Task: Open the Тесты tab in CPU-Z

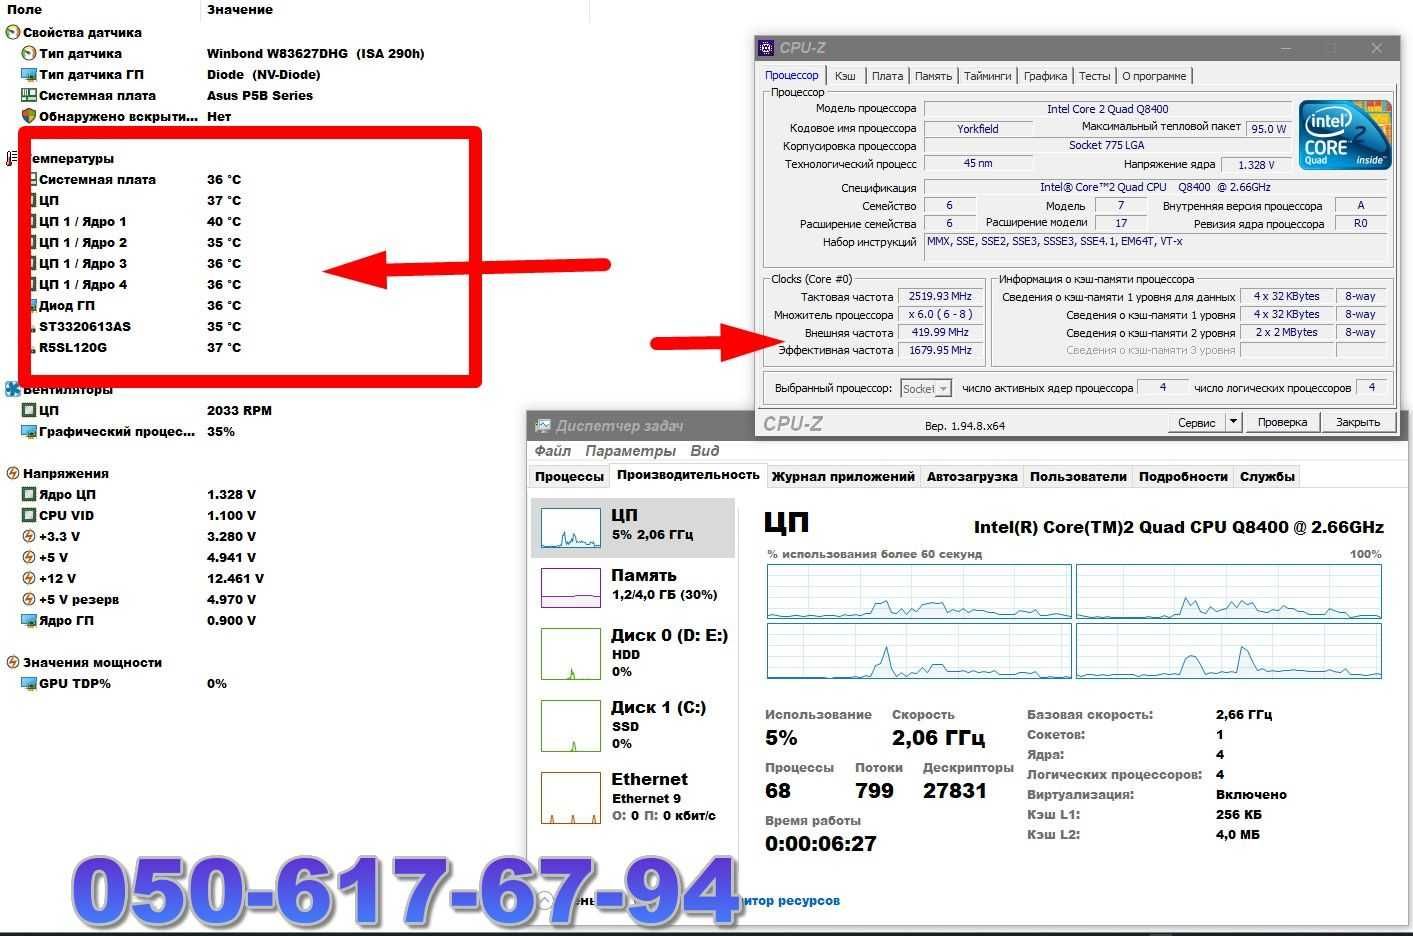Action: click(x=1094, y=76)
